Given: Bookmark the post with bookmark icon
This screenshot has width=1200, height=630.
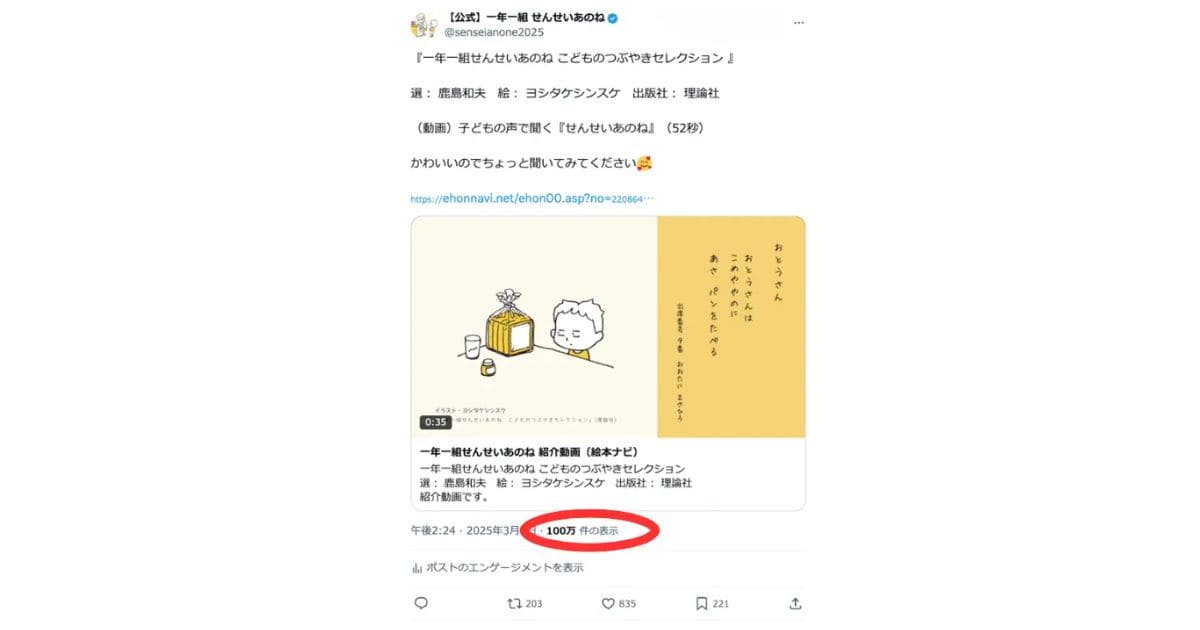Looking at the screenshot, I should coord(702,603).
